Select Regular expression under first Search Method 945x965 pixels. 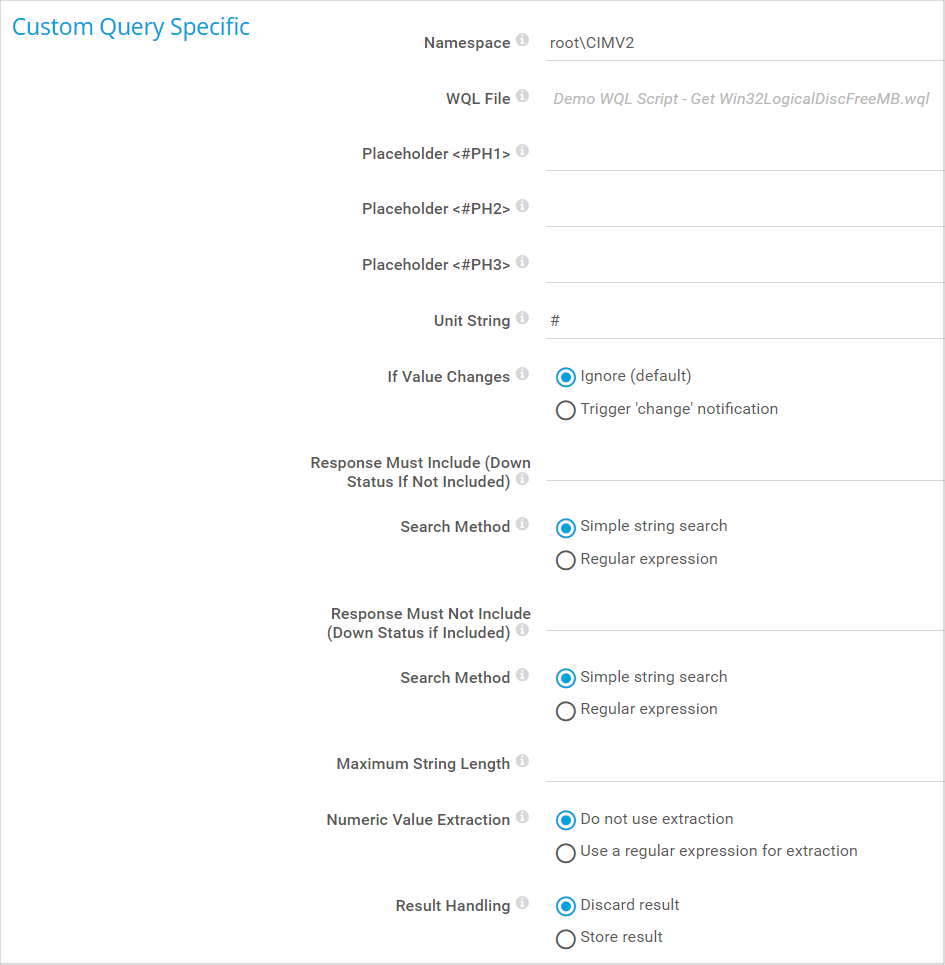click(566, 560)
